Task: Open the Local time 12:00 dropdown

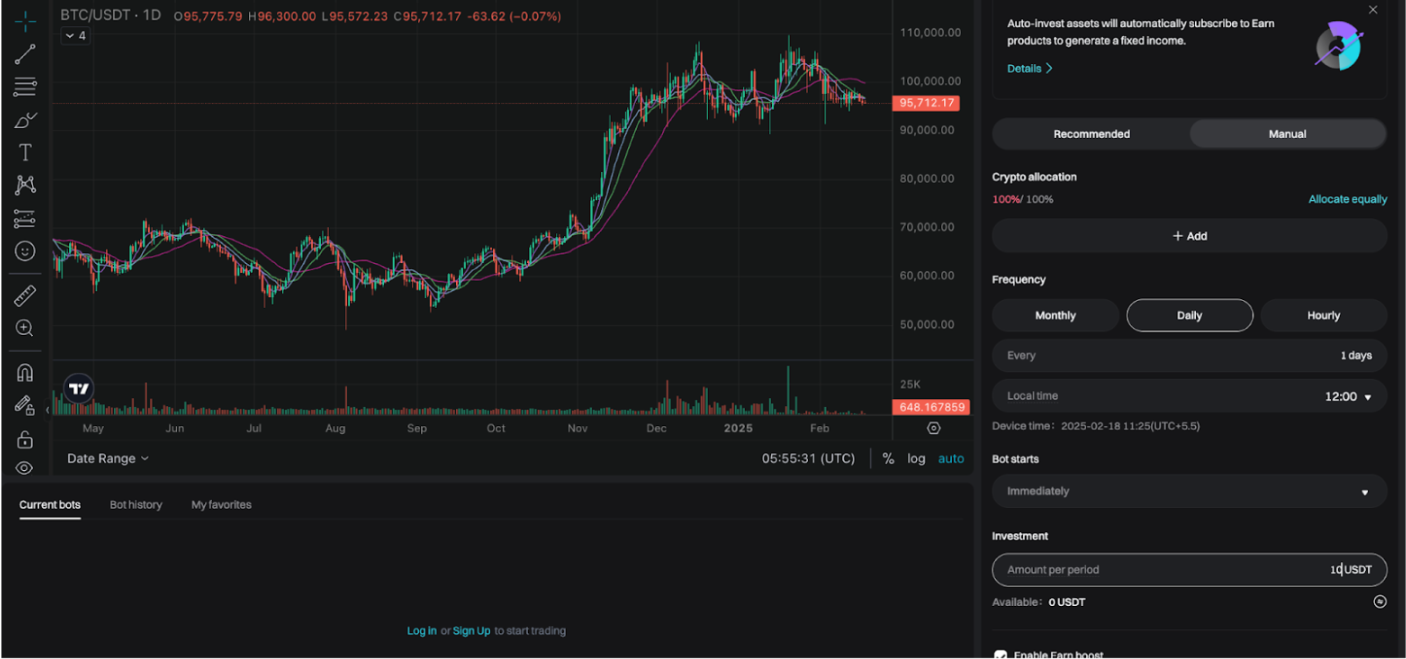Action: (1189, 396)
